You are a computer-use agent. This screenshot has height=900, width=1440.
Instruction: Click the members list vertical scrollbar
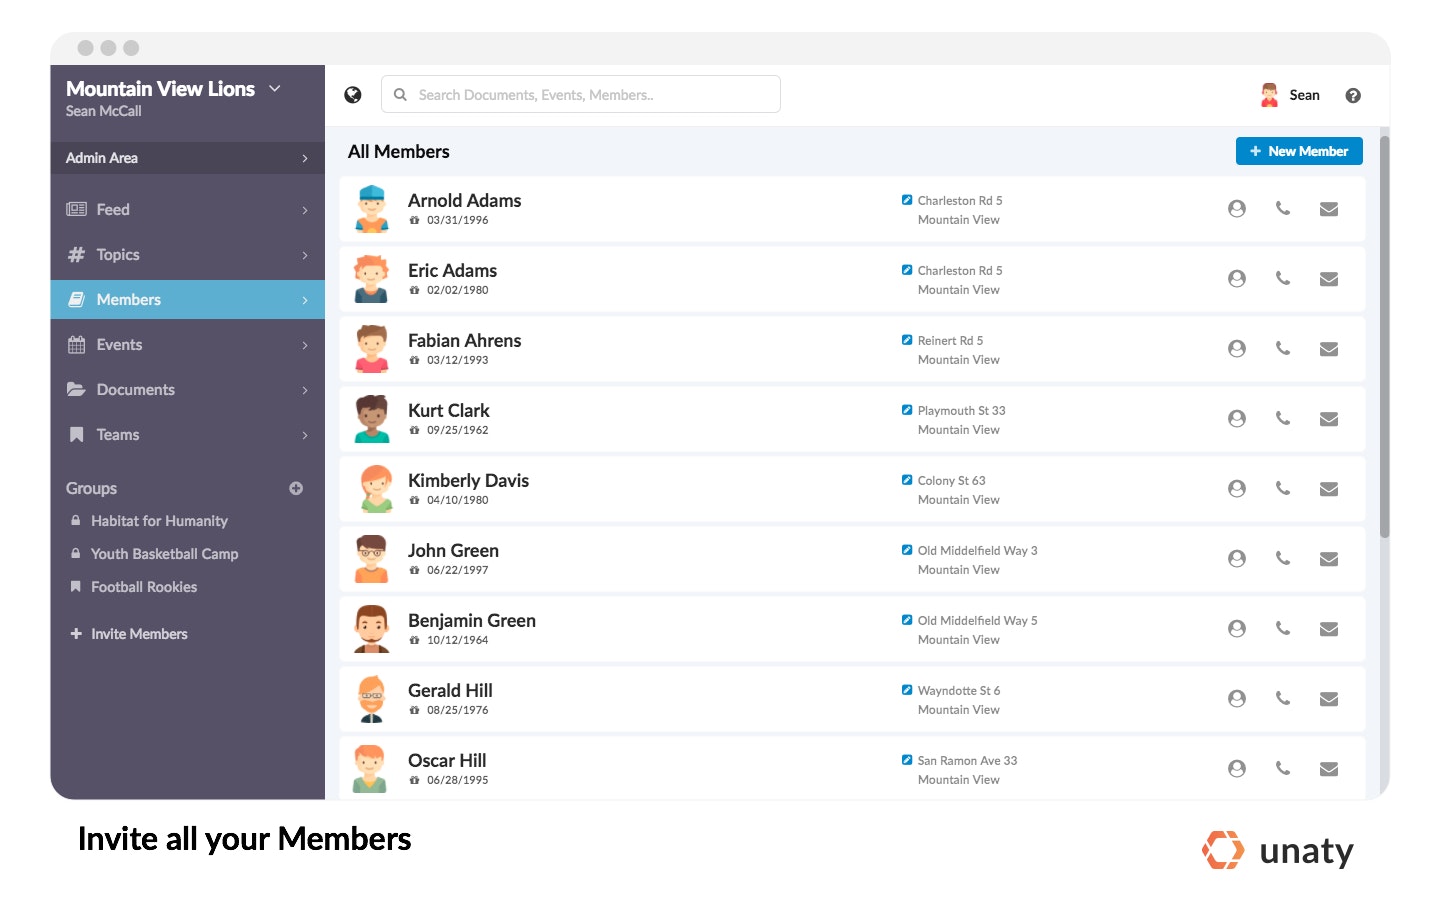pos(1385,336)
